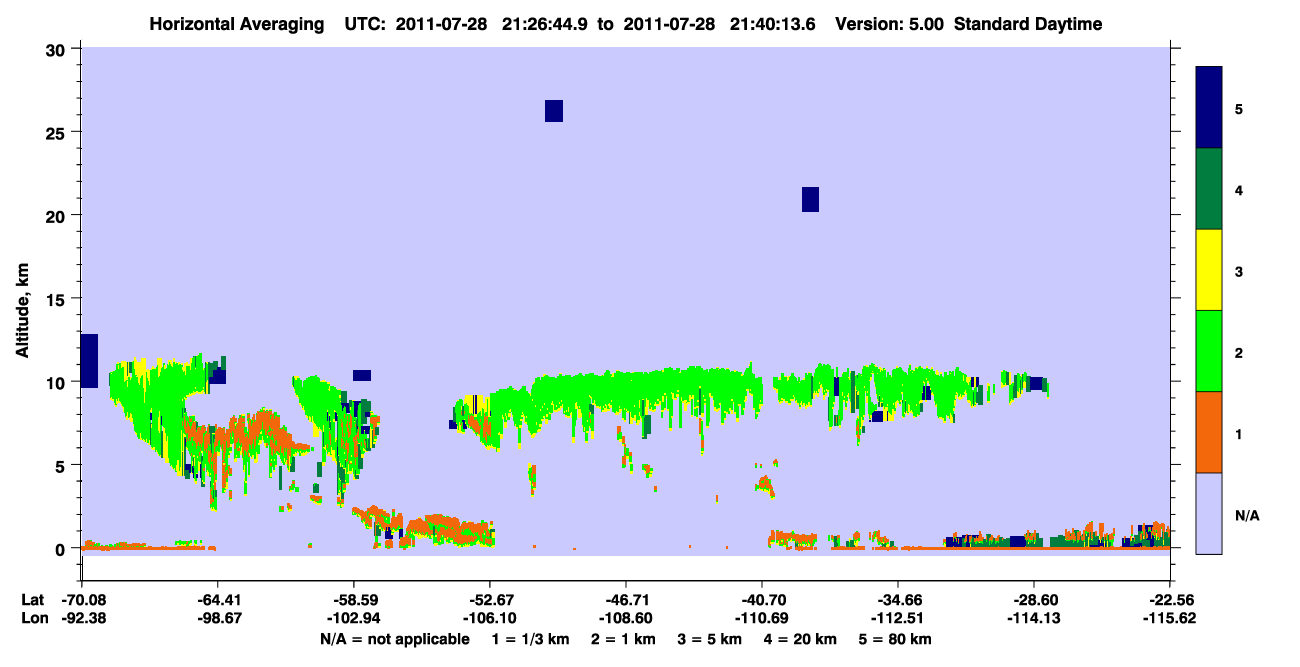1300x667 pixels.
Task: Click the altitude tick label 5
Action: coord(62,465)
